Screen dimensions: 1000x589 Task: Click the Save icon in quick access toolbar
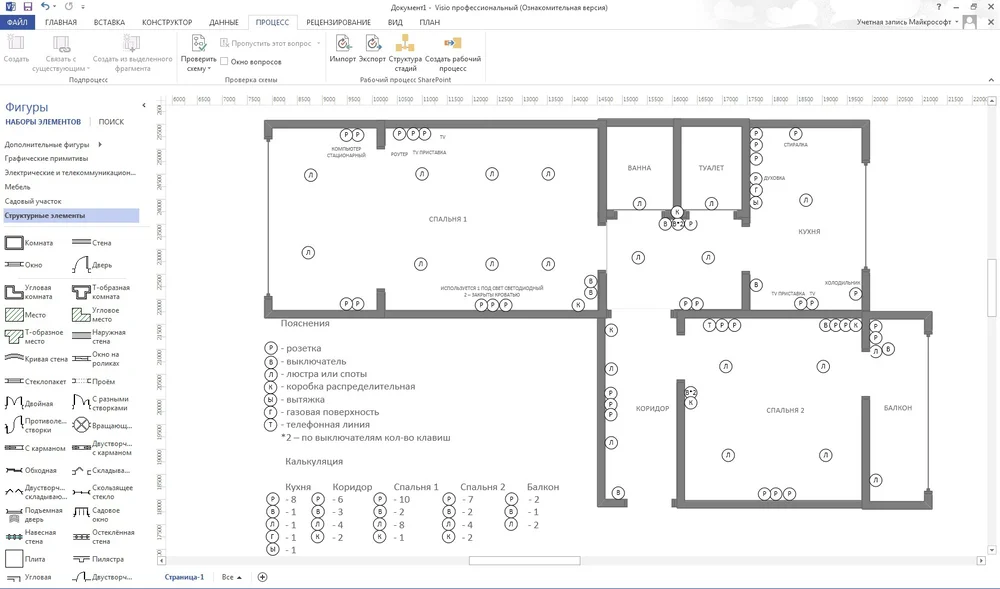coord(27,6)
